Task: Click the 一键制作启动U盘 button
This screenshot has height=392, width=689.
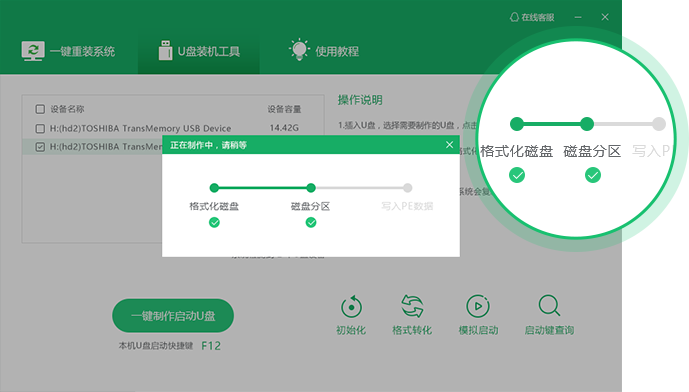Action: [173, 316]
